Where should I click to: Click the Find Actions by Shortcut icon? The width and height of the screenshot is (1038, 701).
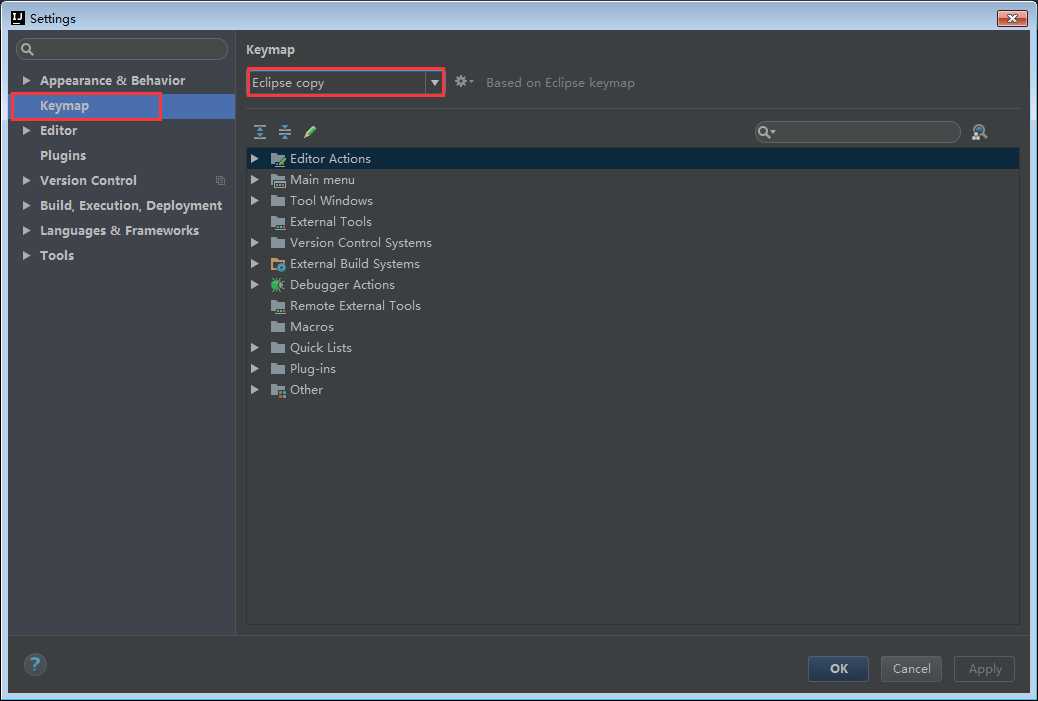coord(979,132)
